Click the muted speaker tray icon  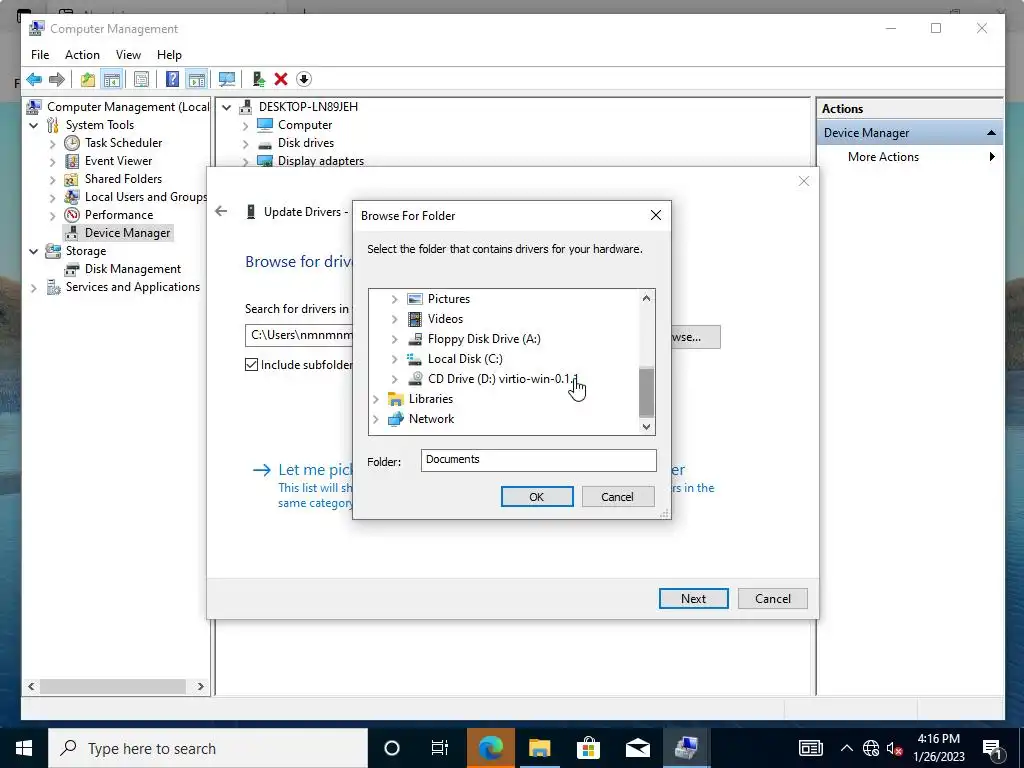point(895,748)
